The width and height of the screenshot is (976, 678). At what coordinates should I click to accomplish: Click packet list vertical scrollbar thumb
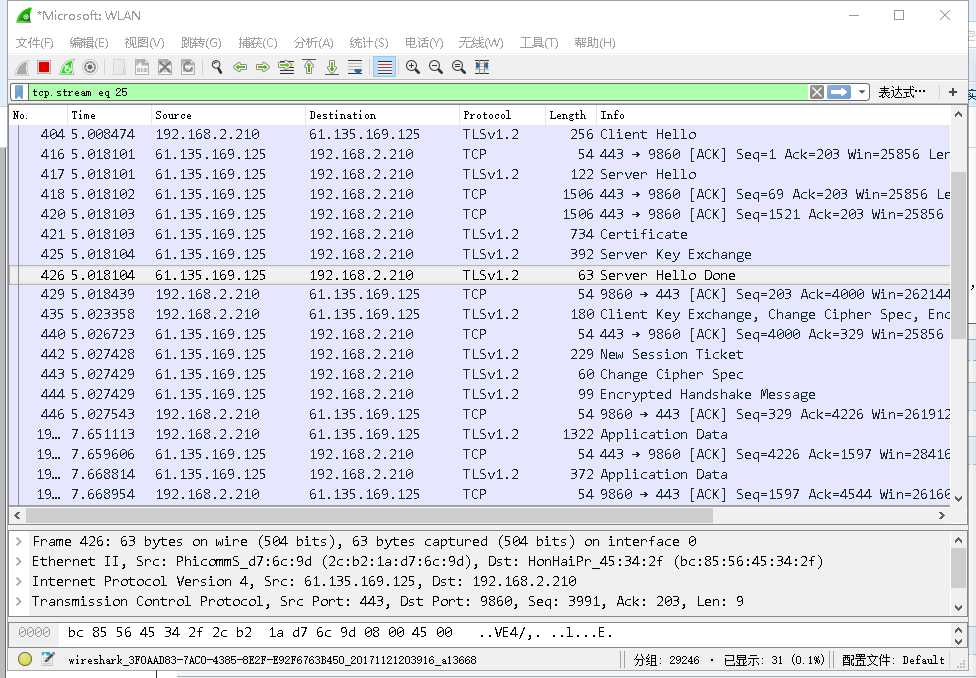point(958,255)
